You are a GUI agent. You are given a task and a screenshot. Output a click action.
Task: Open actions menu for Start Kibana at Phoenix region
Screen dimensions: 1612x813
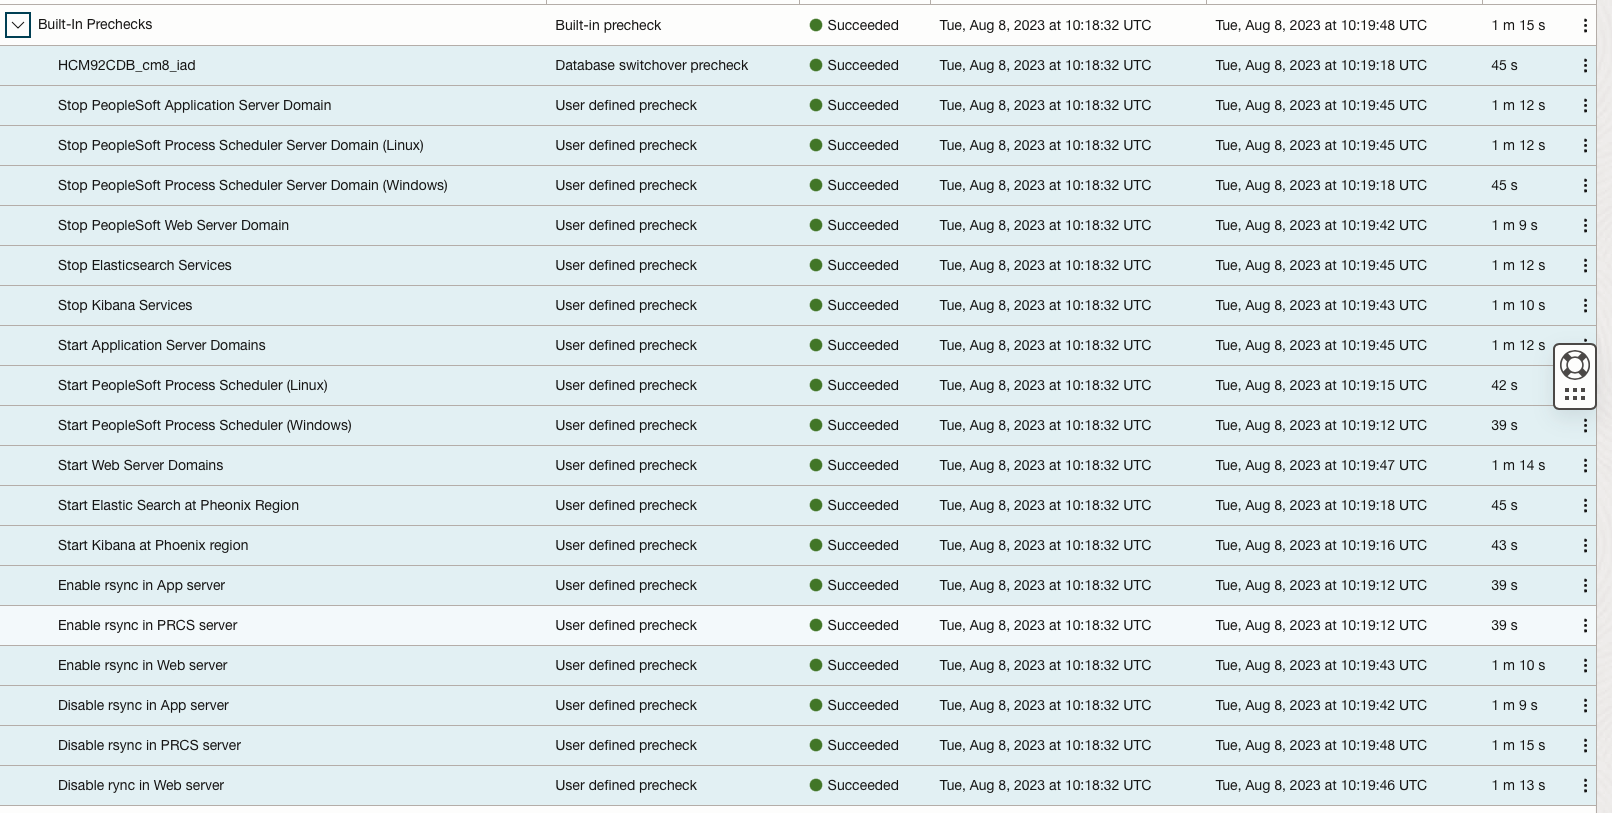[x=1585, y=545]
